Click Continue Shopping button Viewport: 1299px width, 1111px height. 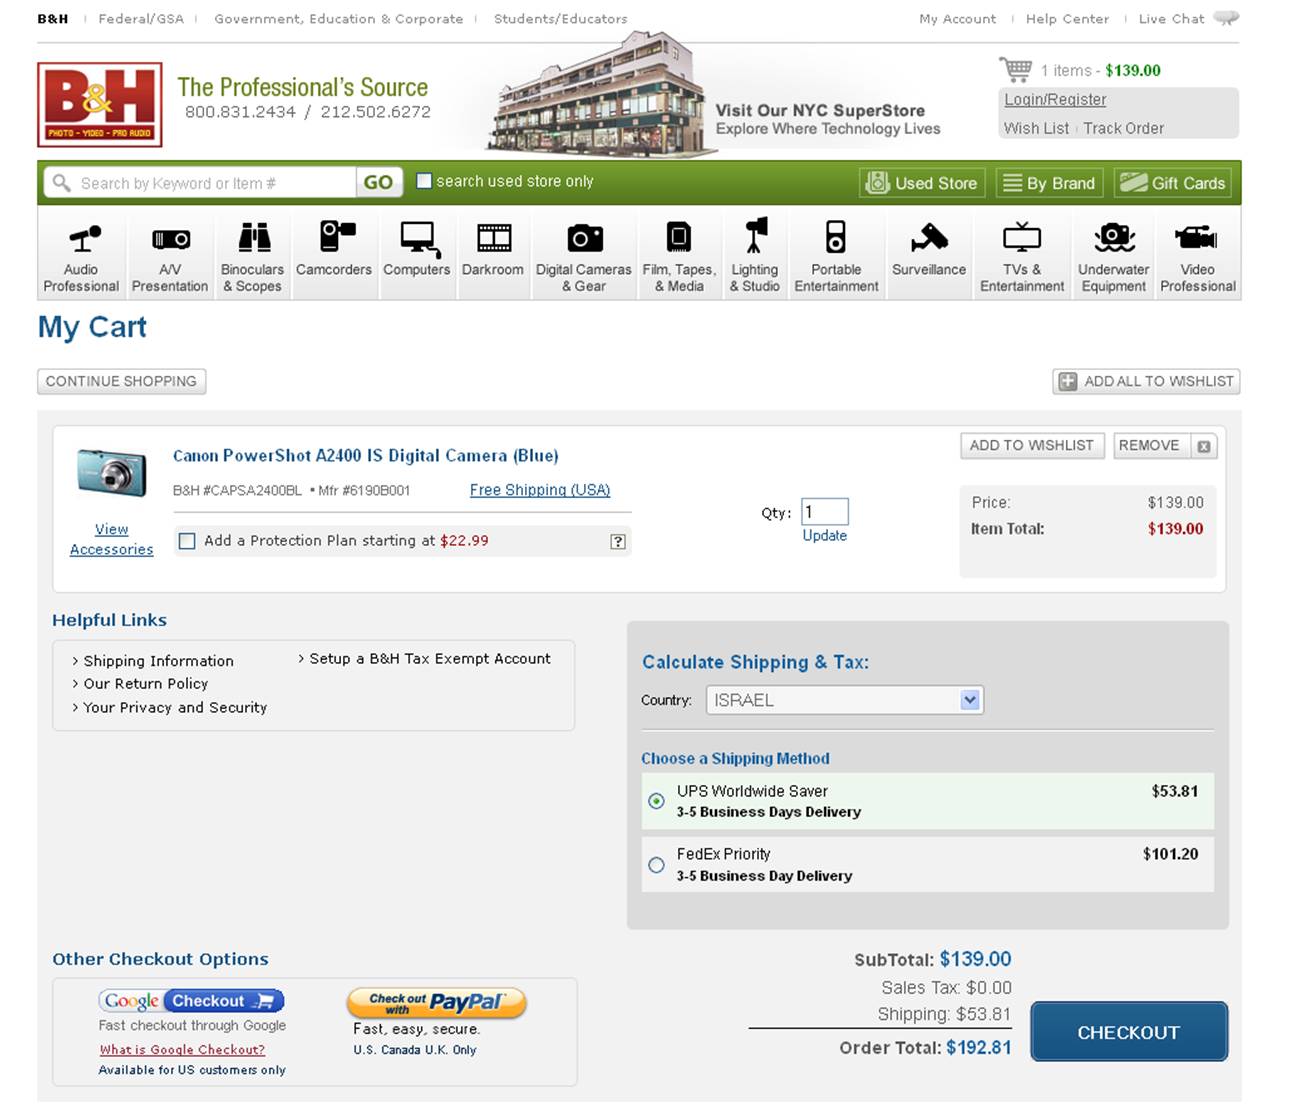tap(121, 381)
